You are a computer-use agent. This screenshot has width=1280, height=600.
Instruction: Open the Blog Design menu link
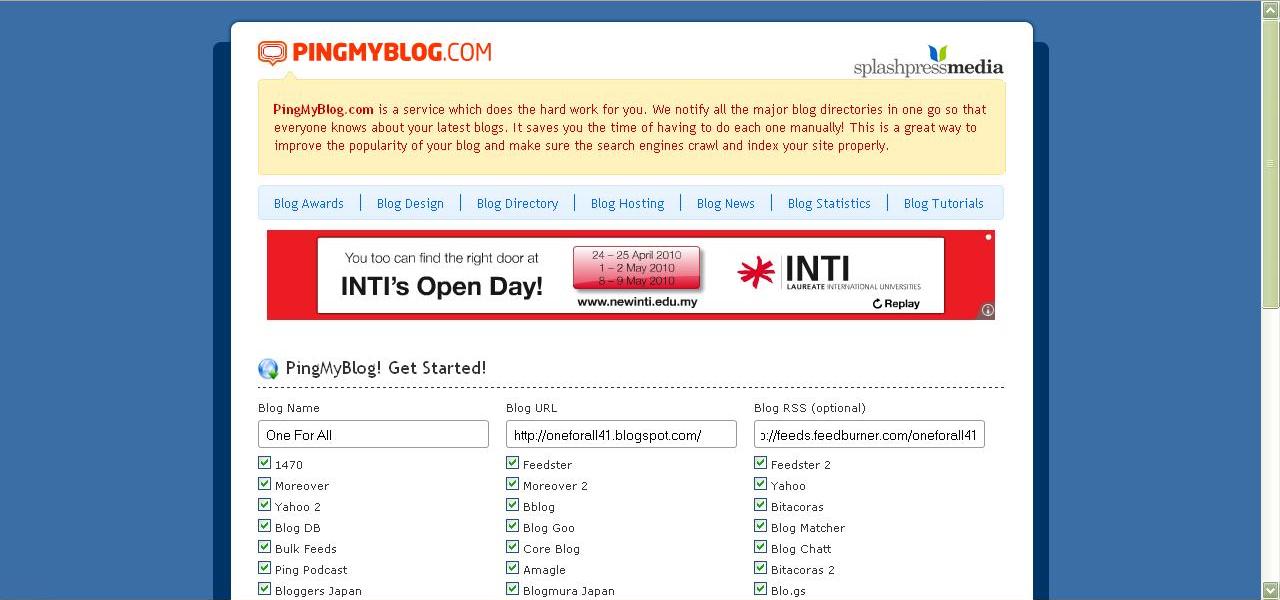click(x=410, y=203)
